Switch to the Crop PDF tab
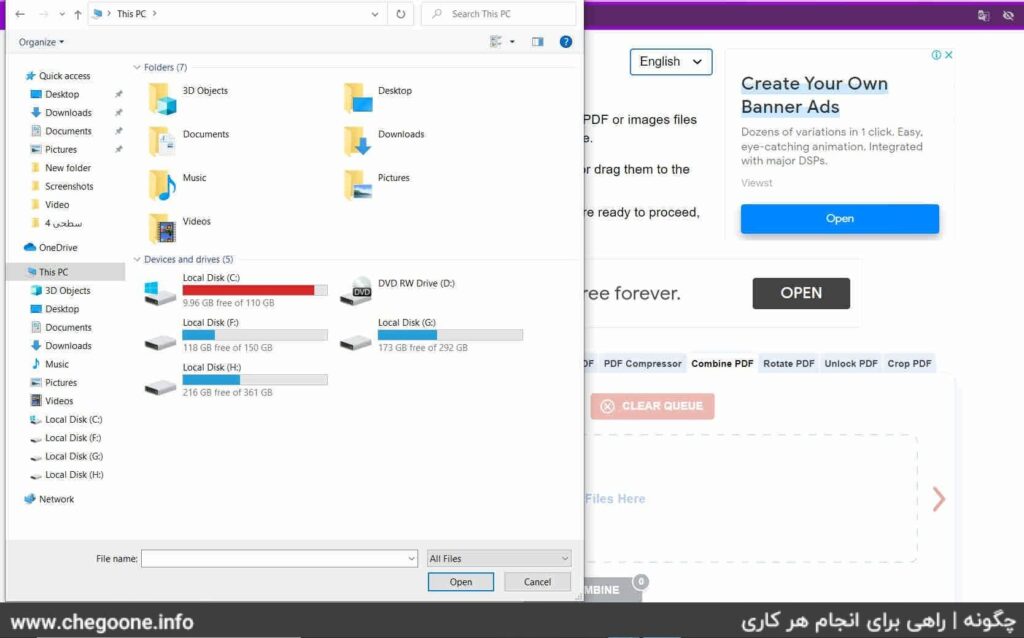The height and width of the screenshot is (638, 1024). (909, 364)
